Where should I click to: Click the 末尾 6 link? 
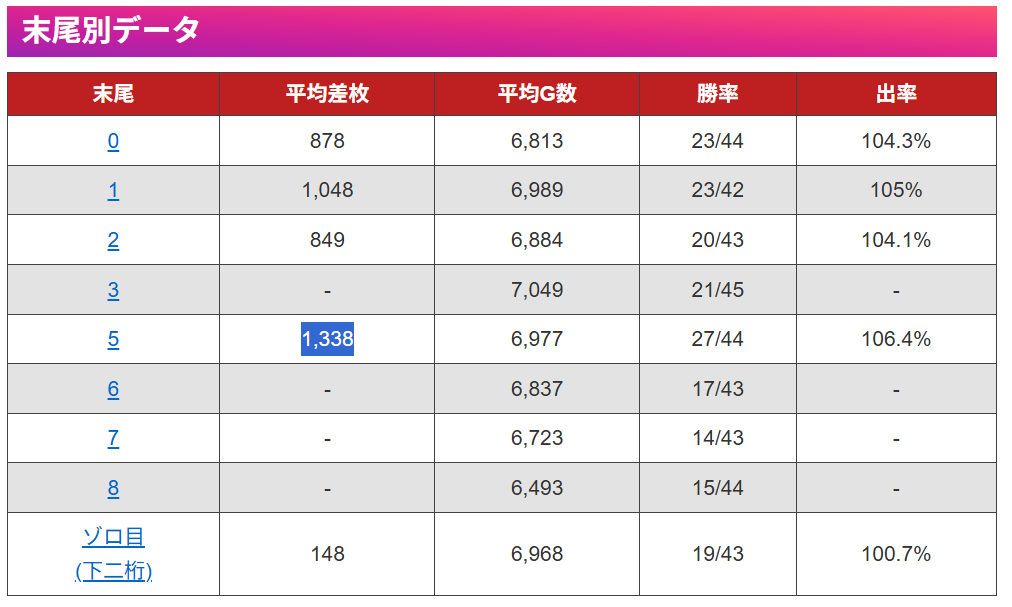coord(113,389)
